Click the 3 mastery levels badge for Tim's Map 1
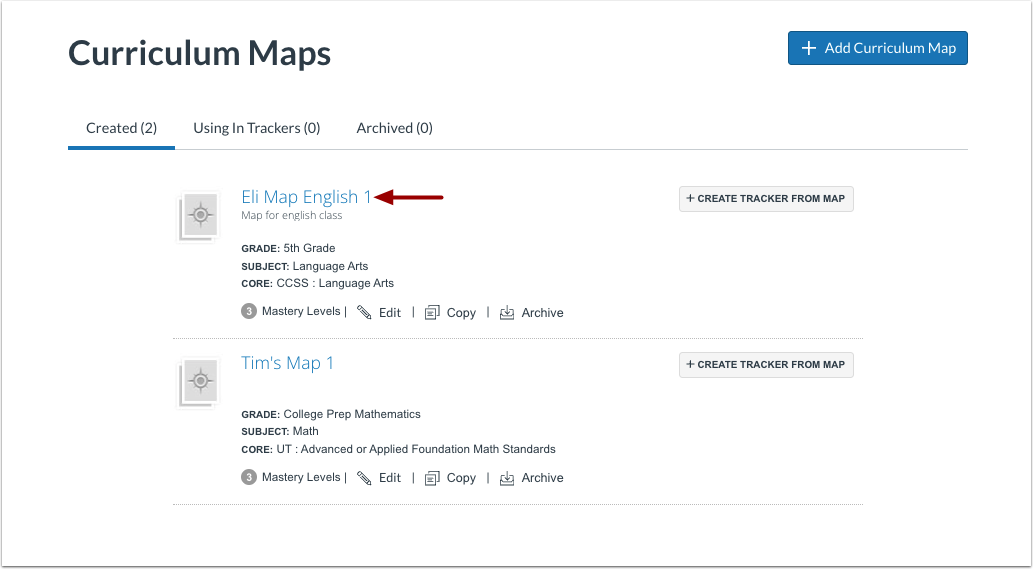 [x=248, y=477]
